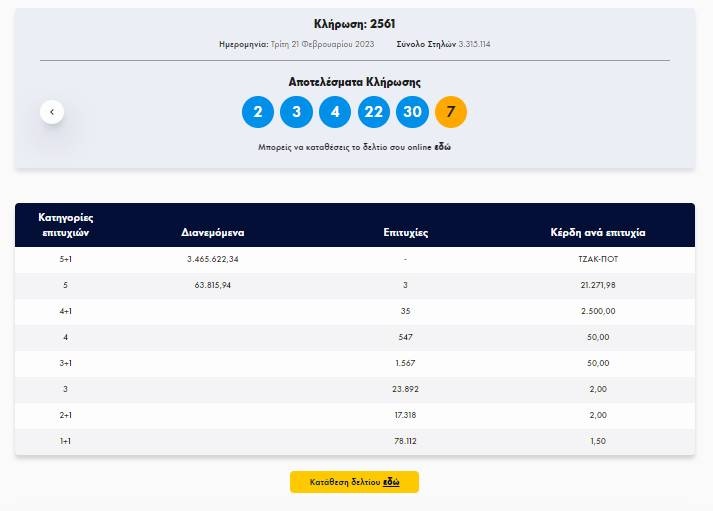
Task: Click the 21.271,98 winnings value
Action: click(598, 285)
